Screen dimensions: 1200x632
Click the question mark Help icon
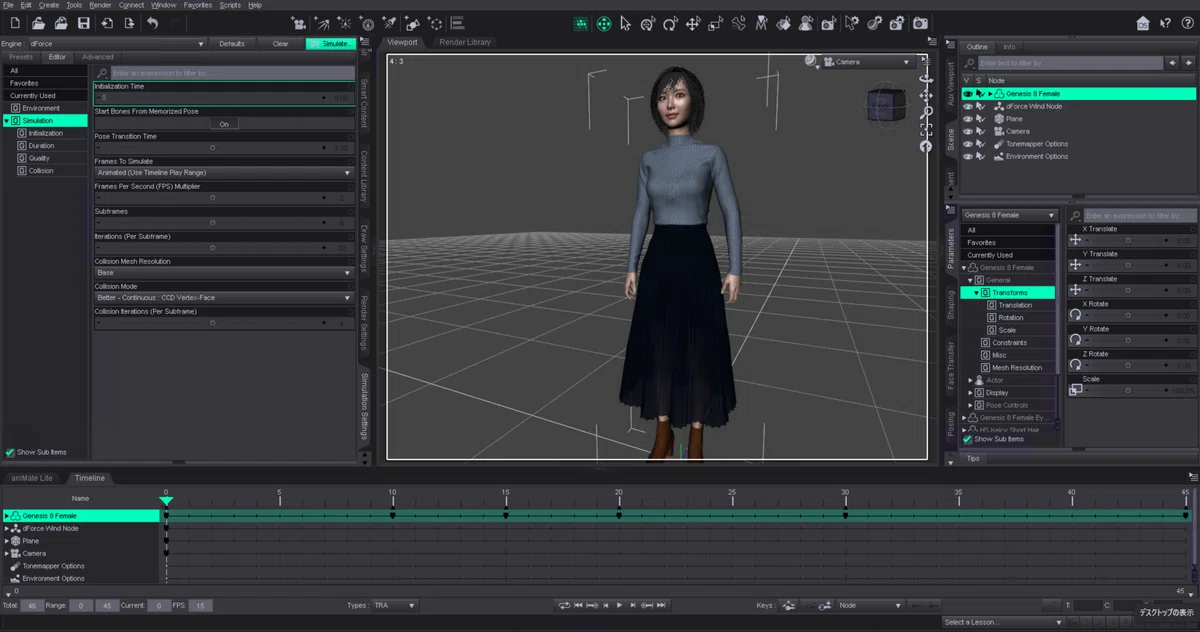tap(1187, 23)
